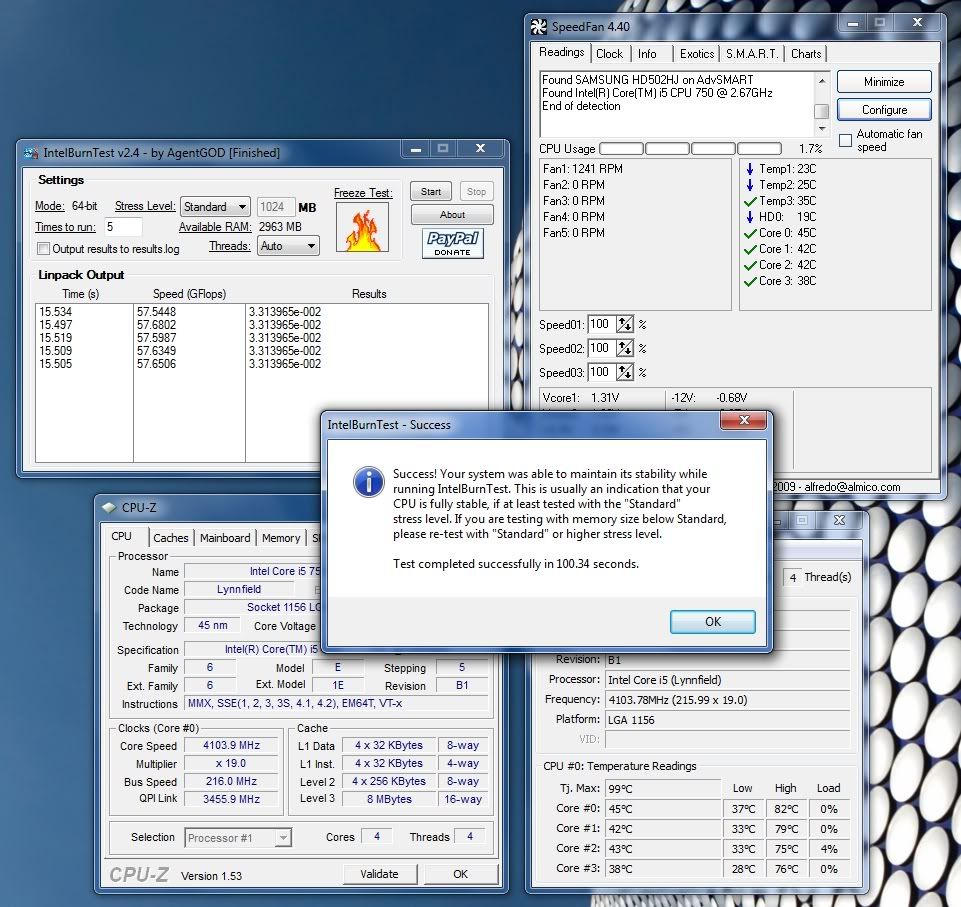961x907 pixels.
Task: Click the IntelBurnTest Start button
Action: pos(430,192)
